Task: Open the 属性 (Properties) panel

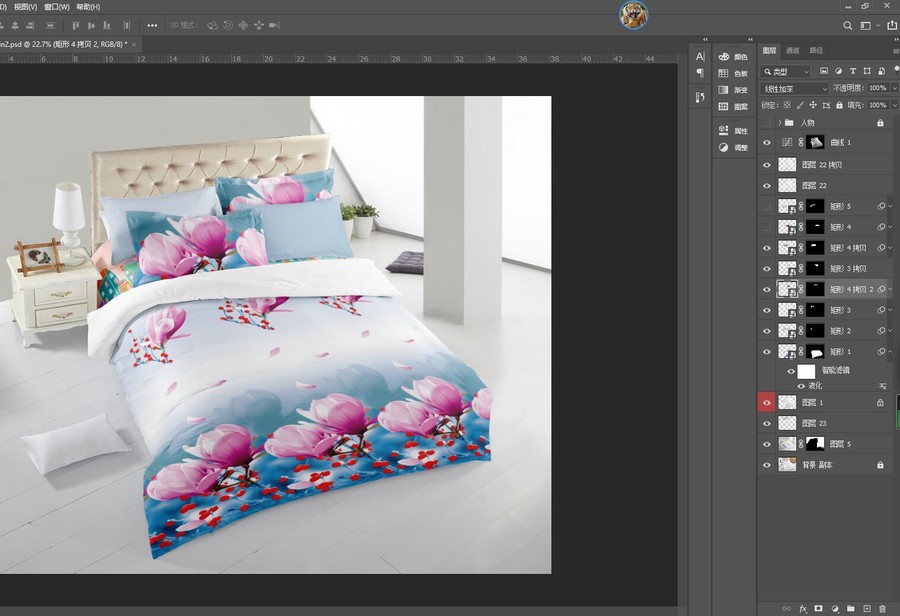Action: 733,131
